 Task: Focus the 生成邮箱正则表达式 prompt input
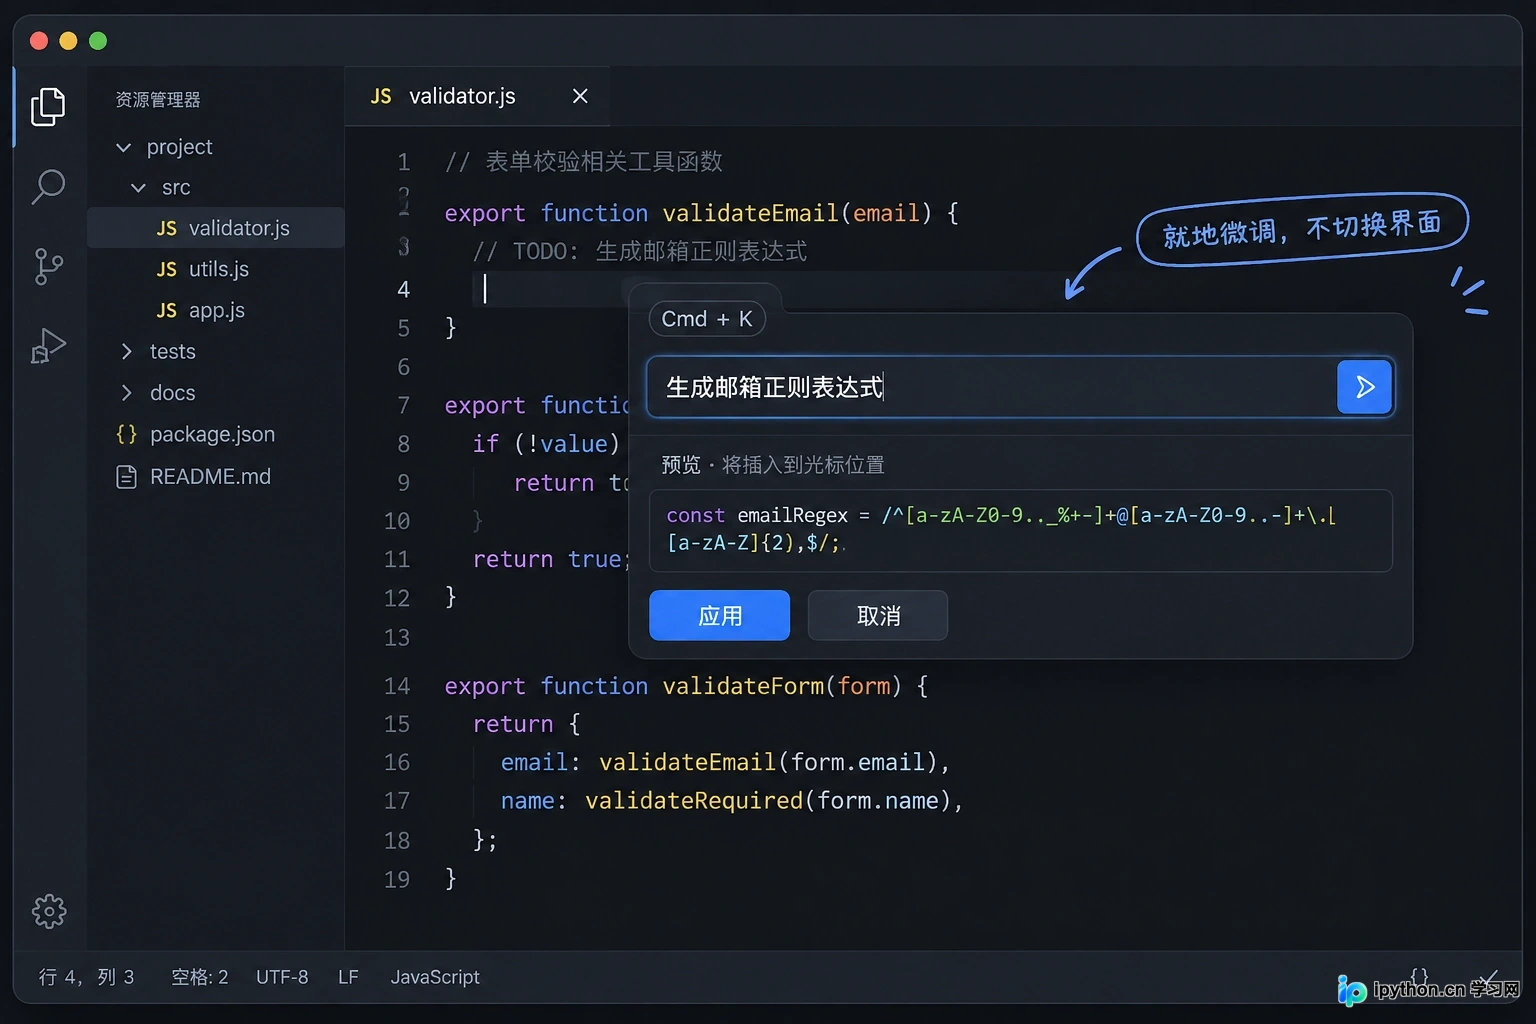pyautogui.click(x=990, y=387)
